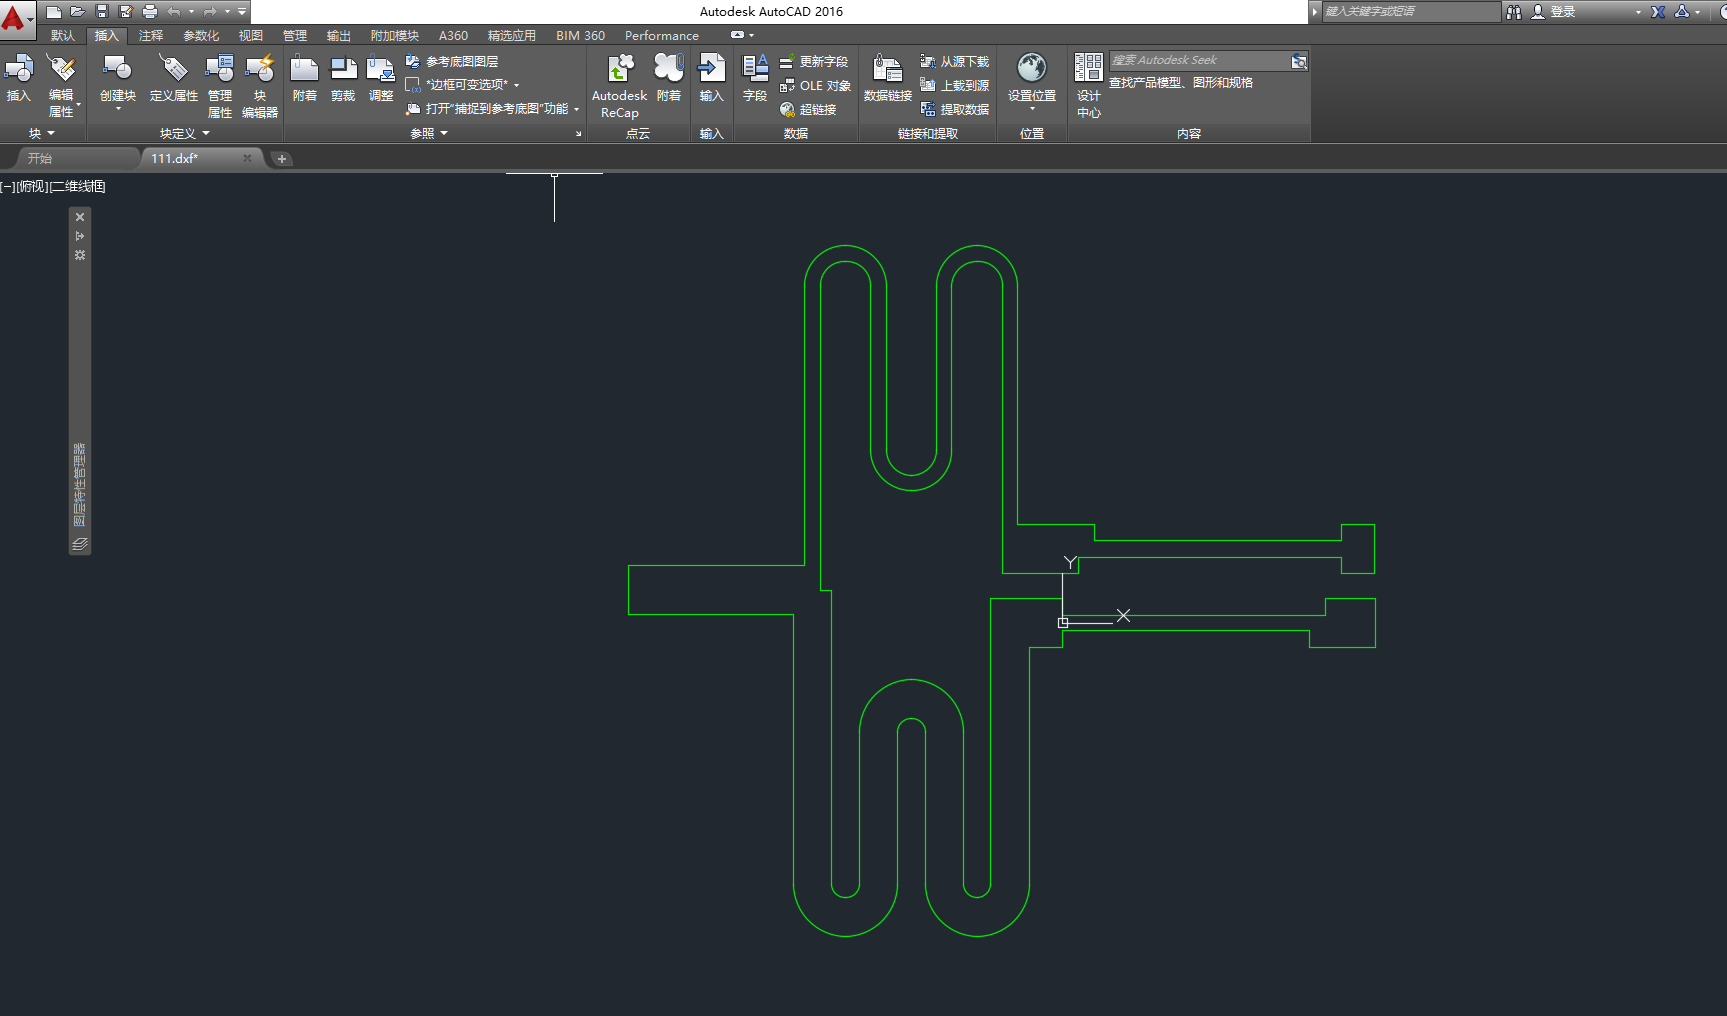Viewport: 1727px width, 1016px height.
Task: Switch to the 注释 (Annotate) ribbon tab
Action: click(151, 36)
